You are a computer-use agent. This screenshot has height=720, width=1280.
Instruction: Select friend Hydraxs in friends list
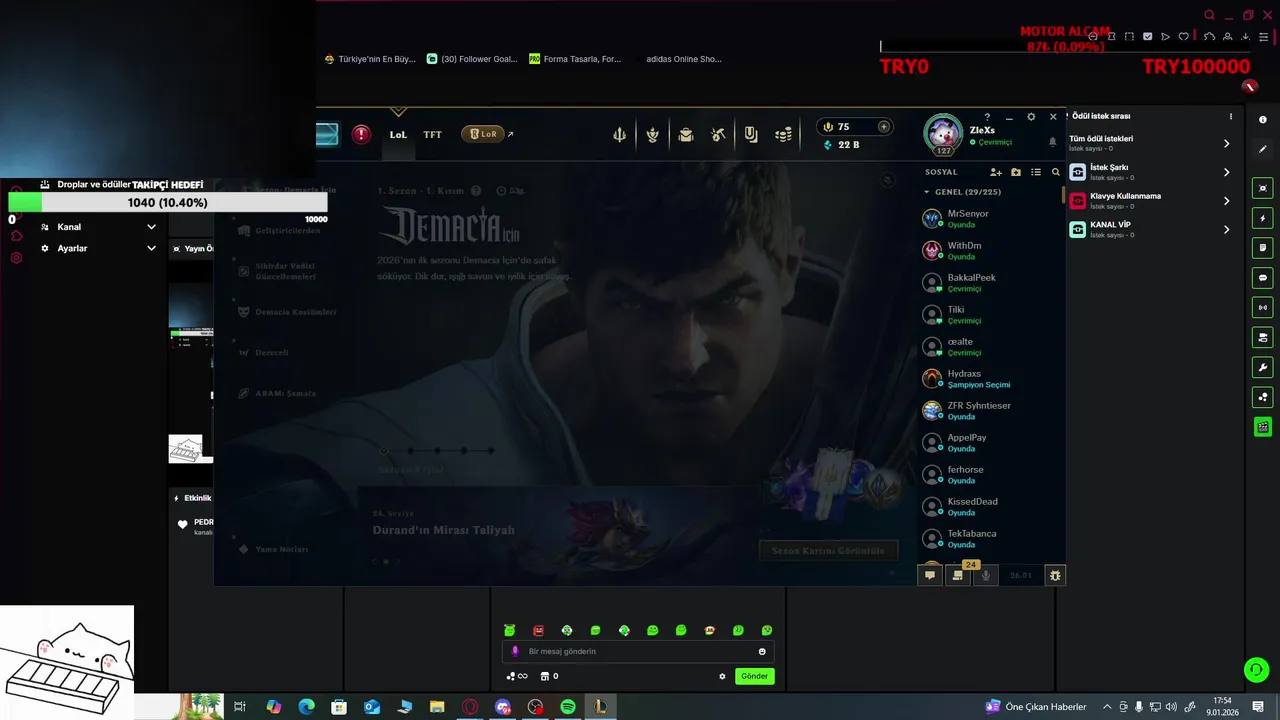coord(990,378)
